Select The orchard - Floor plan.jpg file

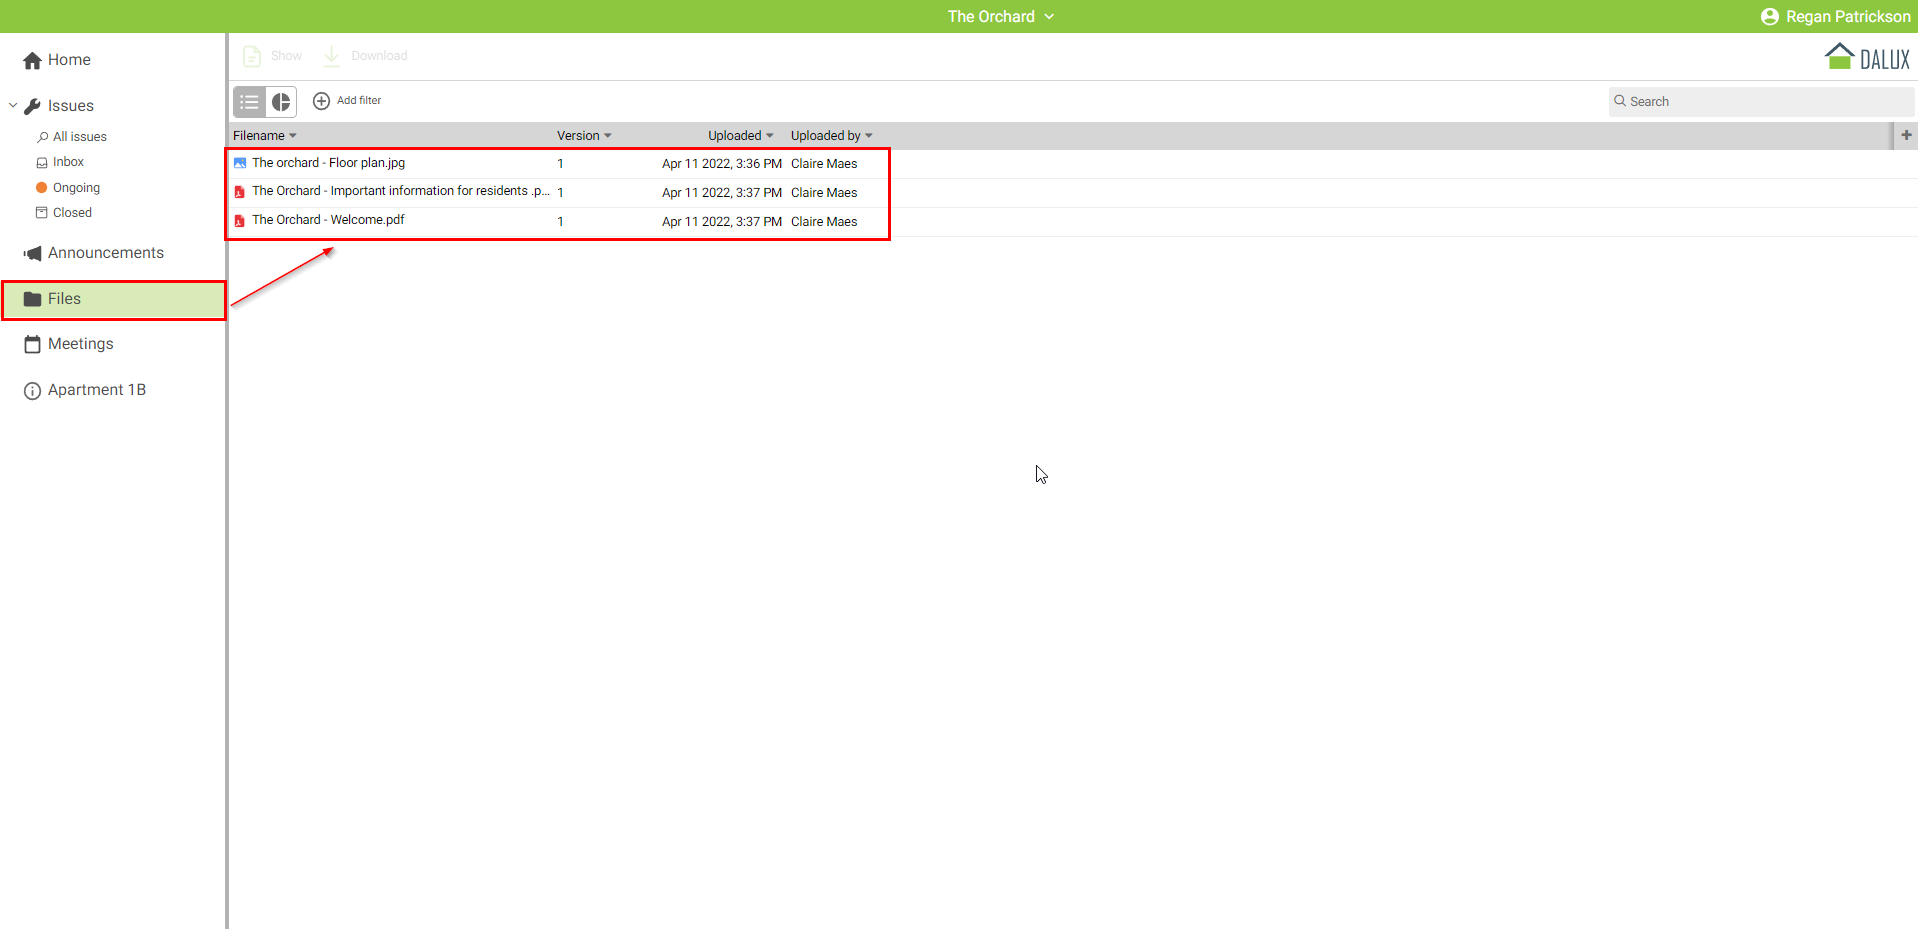[328, 163]
